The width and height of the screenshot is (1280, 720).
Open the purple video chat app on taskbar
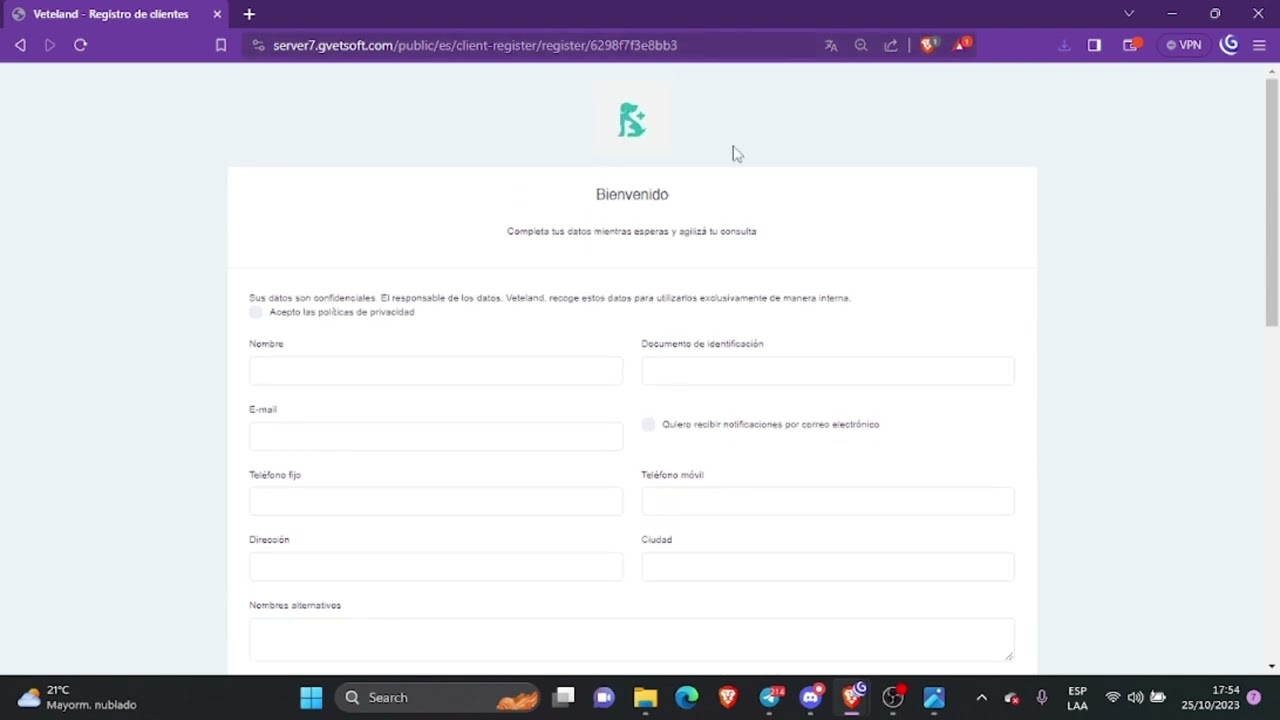tap(604, 697)
